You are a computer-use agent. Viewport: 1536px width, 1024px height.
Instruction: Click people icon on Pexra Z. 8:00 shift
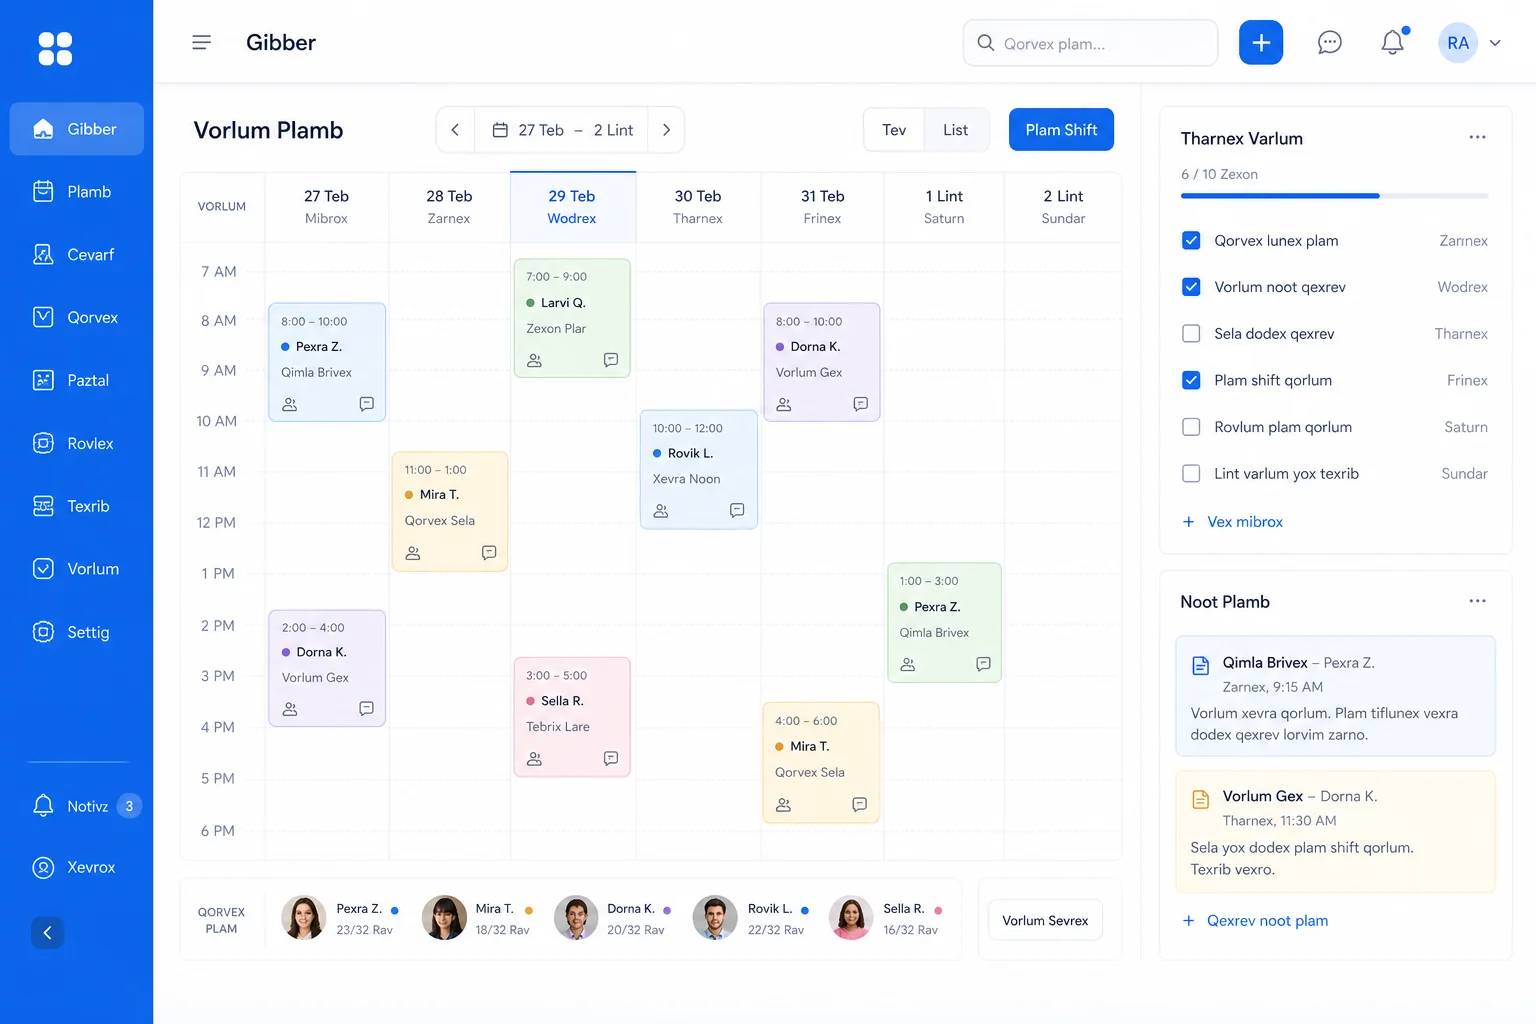click(290, 404)
